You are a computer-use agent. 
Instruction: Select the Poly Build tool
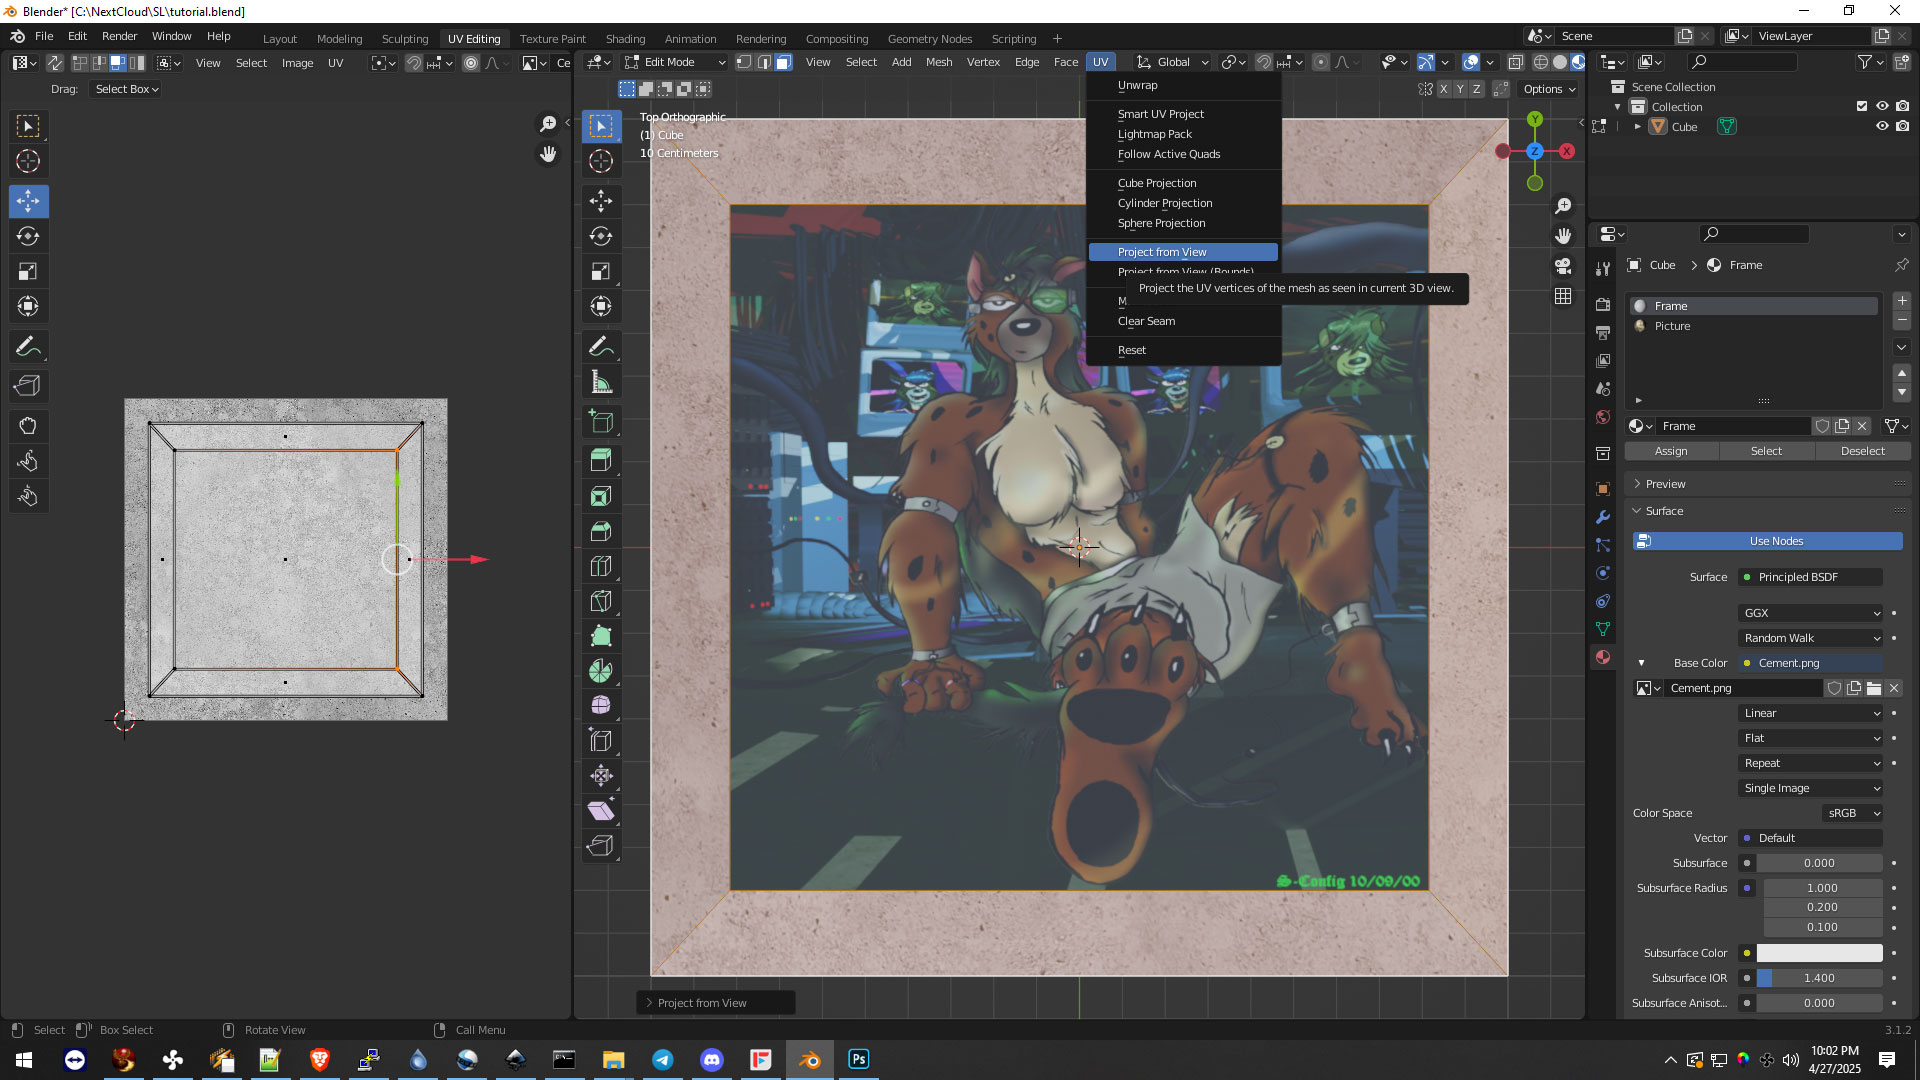coord(601,636)
